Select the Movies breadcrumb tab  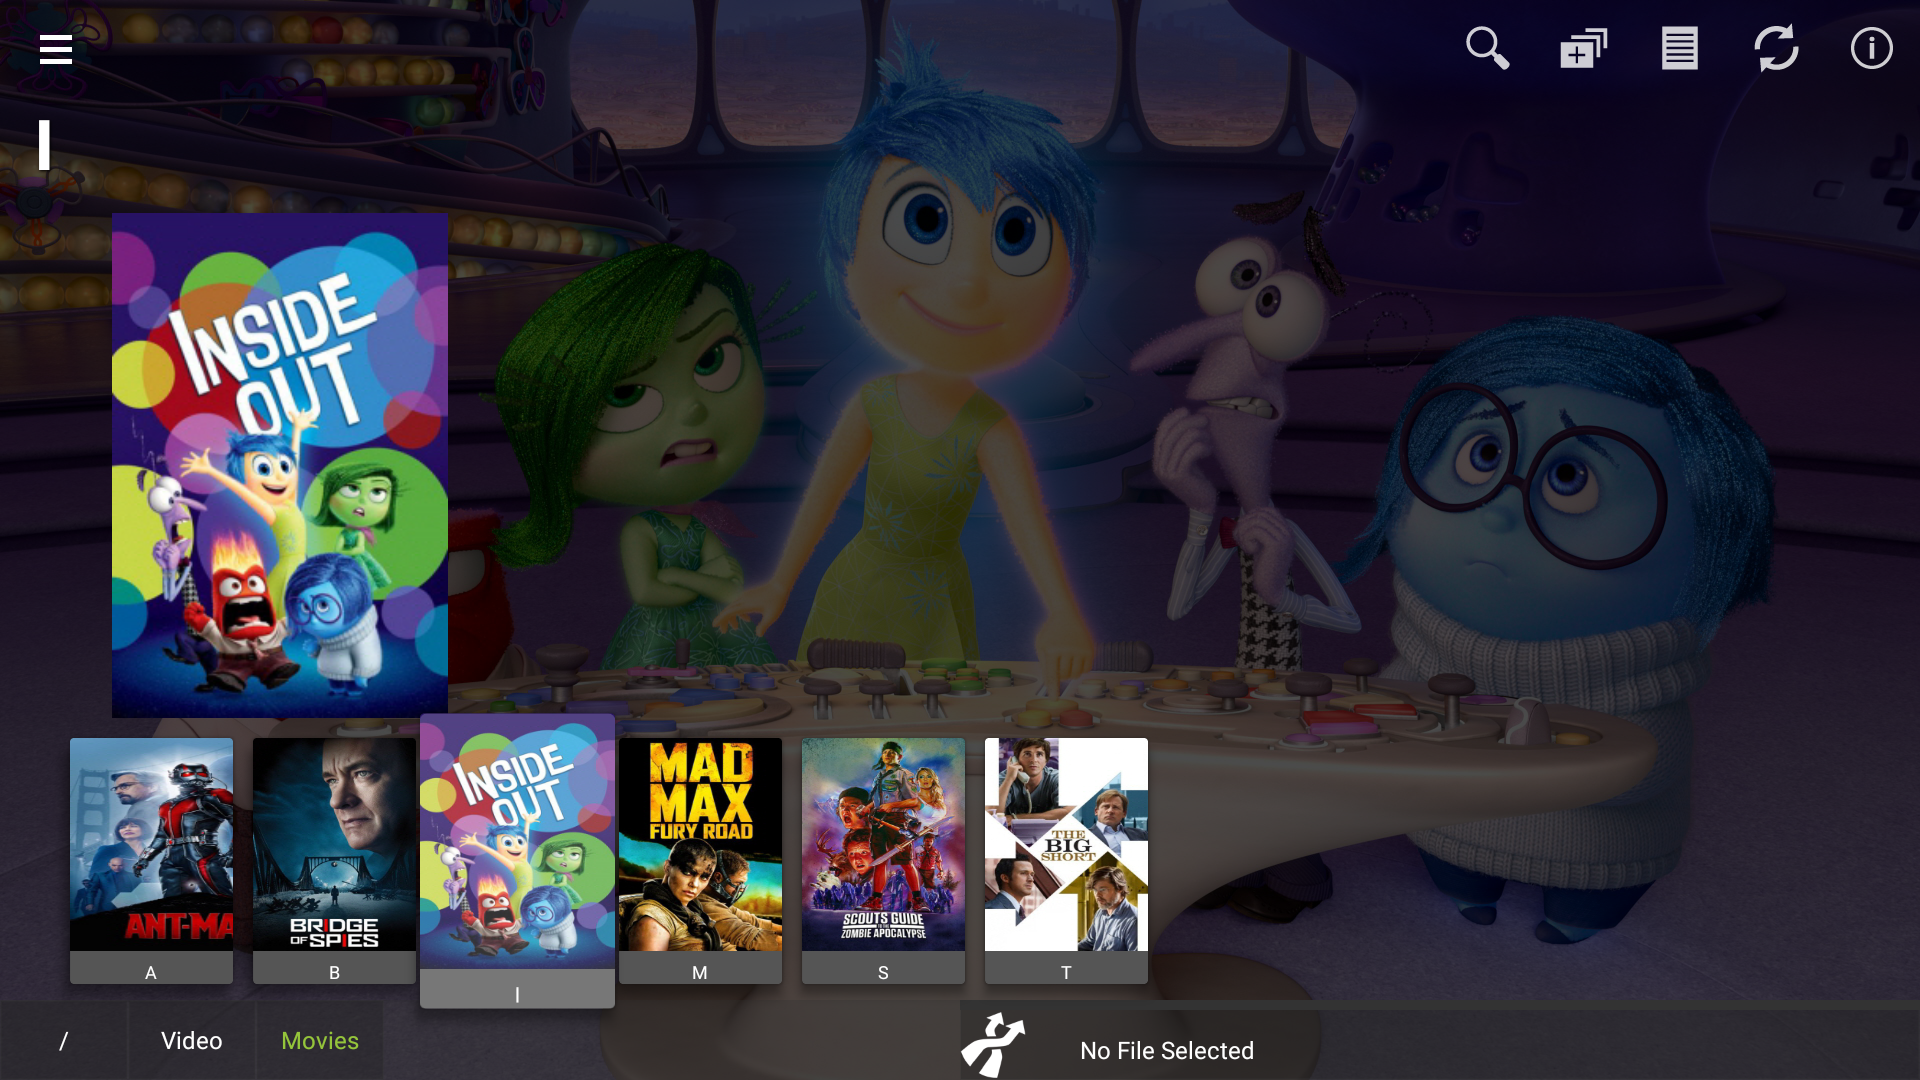[x=320, y=1041]
